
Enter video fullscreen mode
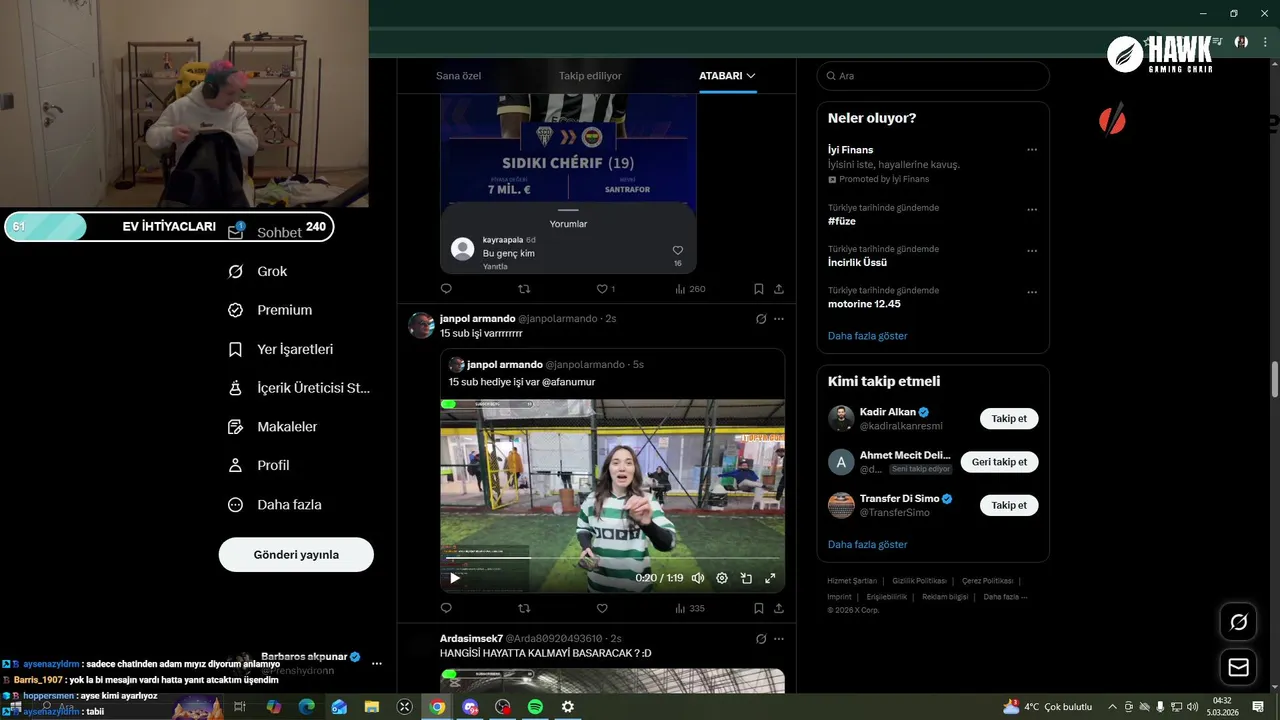770,578
